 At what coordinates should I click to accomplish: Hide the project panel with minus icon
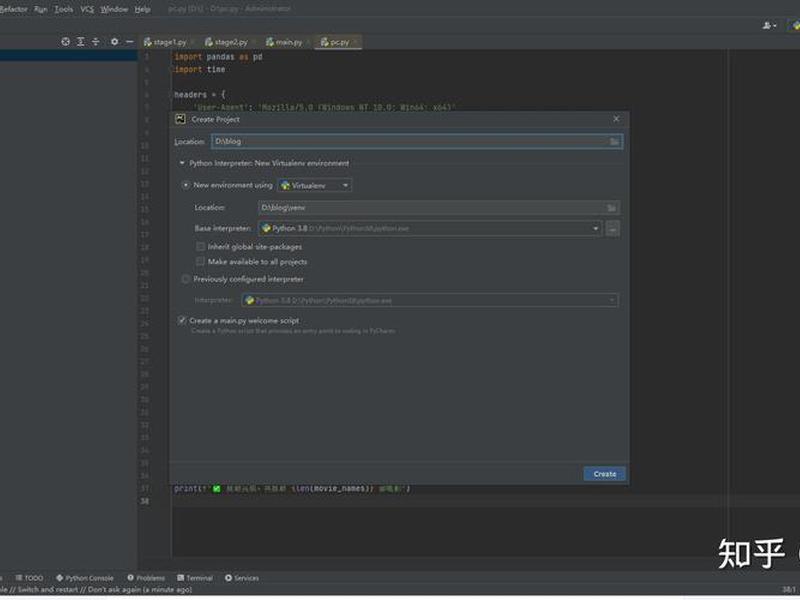tap(130, 42)
